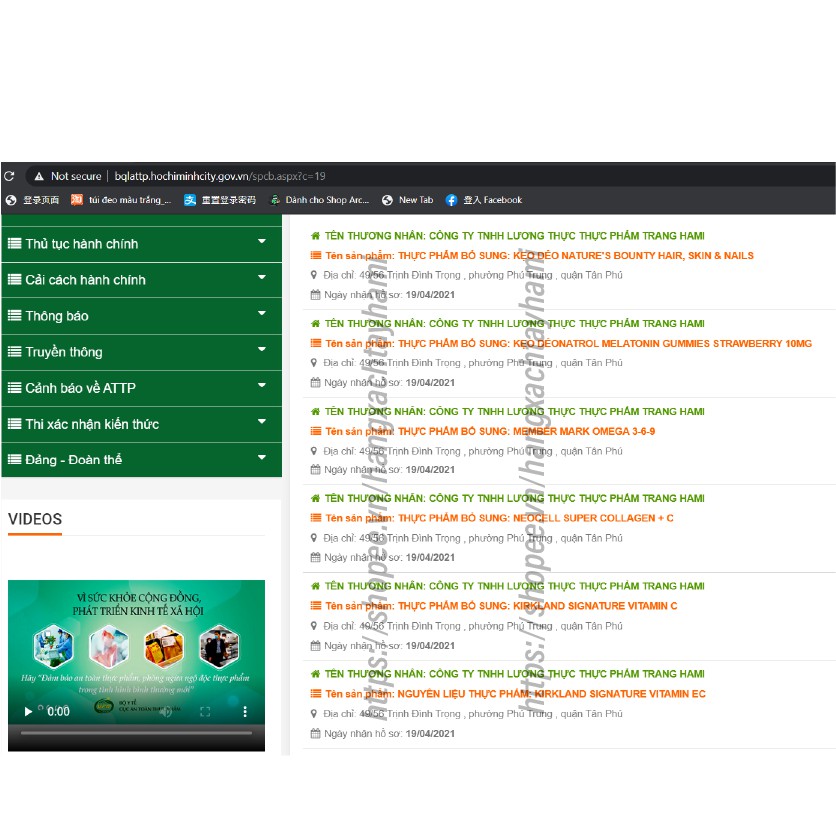The width and height of the screenshot is (836, 836).
Task: Open the Truyền thông menu
Action: (141, 352)
